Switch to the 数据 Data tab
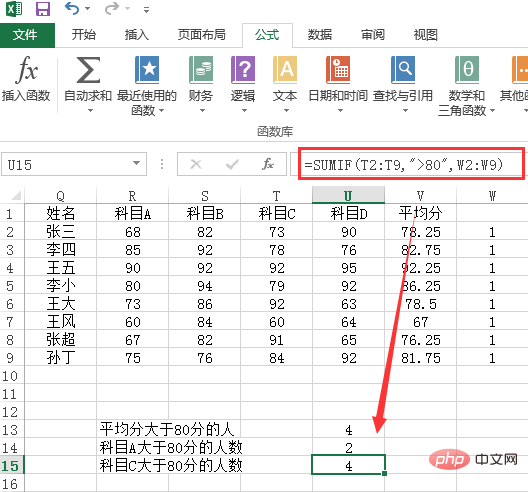Viewport: 528px width, 492px height. click(320, 35)
